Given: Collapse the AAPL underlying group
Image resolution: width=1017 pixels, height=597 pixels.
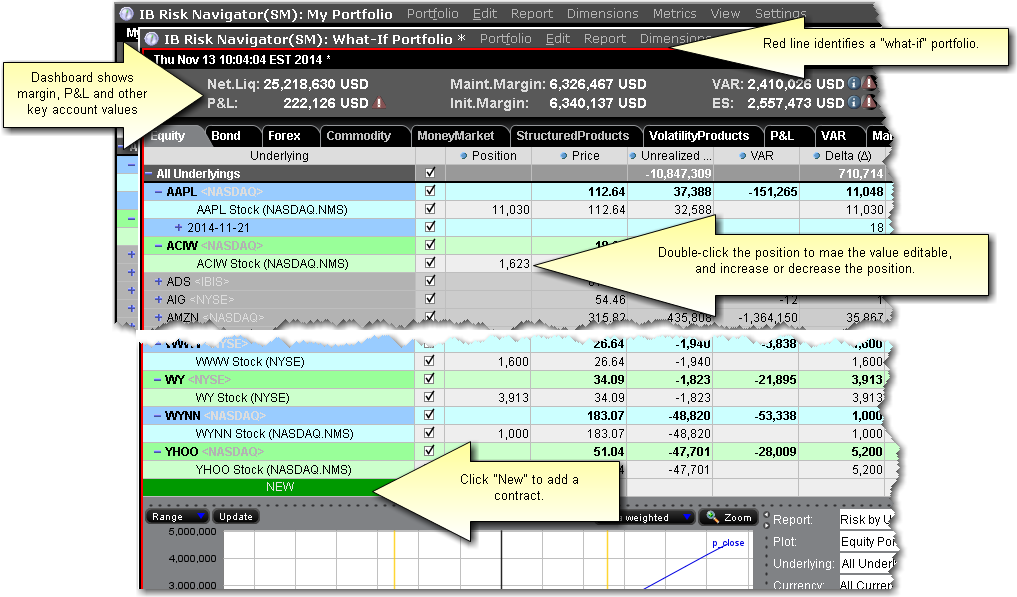Looking at the screenshot, I should [159, 192].
